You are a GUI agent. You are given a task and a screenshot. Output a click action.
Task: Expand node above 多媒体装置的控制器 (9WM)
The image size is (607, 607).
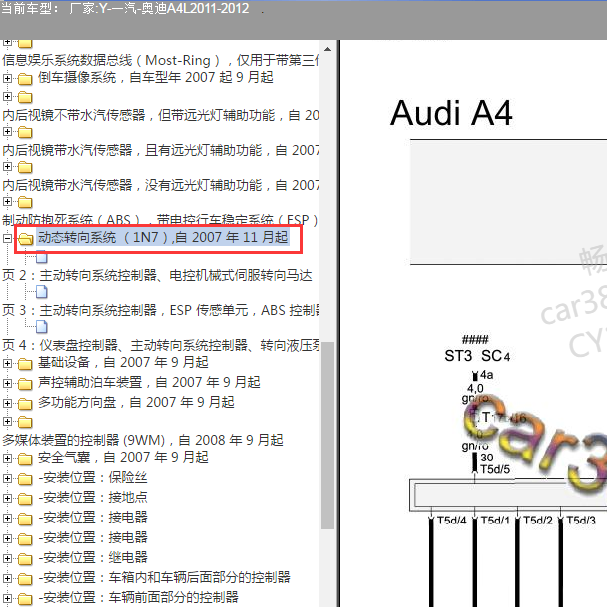[x=7, y=421]
